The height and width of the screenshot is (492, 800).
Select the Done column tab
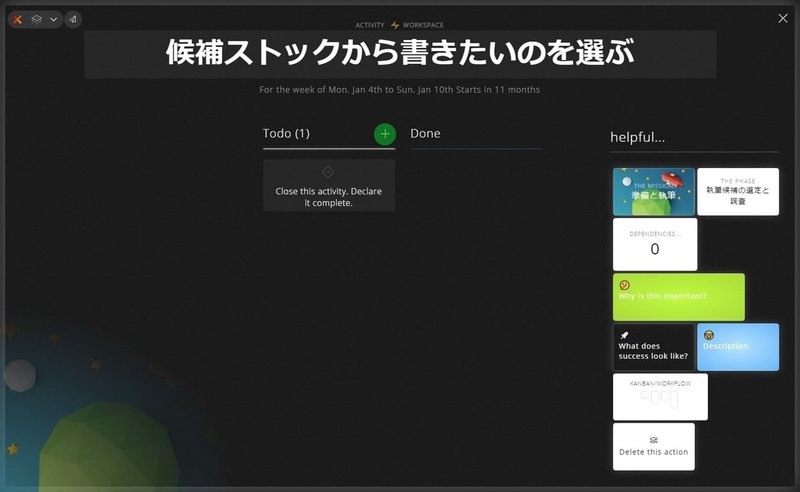(x=425, y=134)
